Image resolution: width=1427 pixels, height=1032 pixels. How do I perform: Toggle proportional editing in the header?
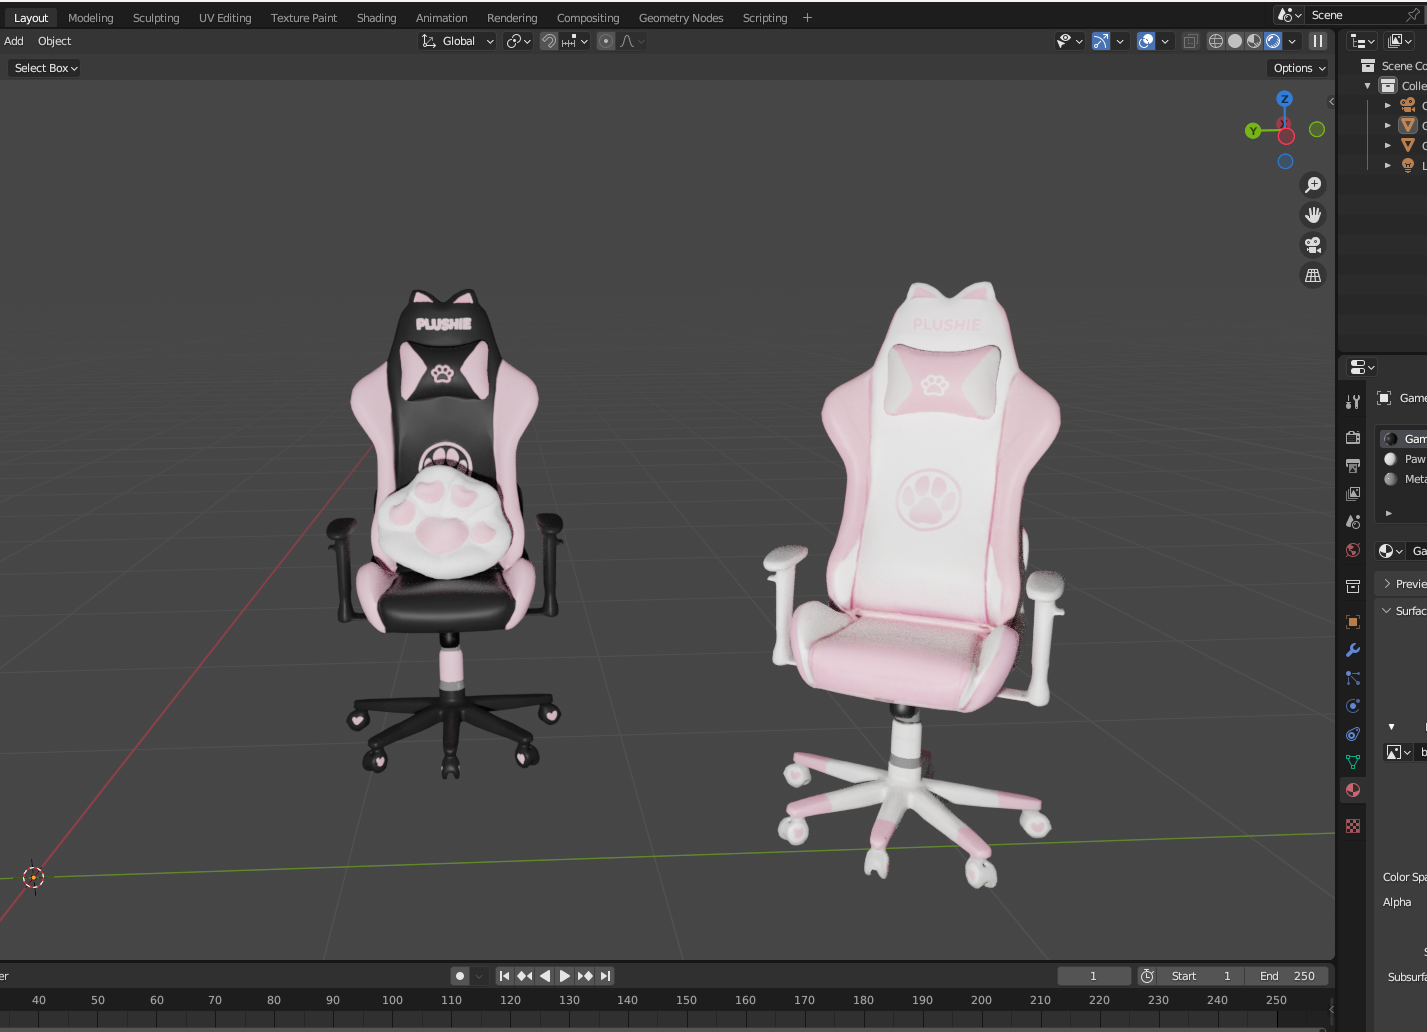point(605,41)
